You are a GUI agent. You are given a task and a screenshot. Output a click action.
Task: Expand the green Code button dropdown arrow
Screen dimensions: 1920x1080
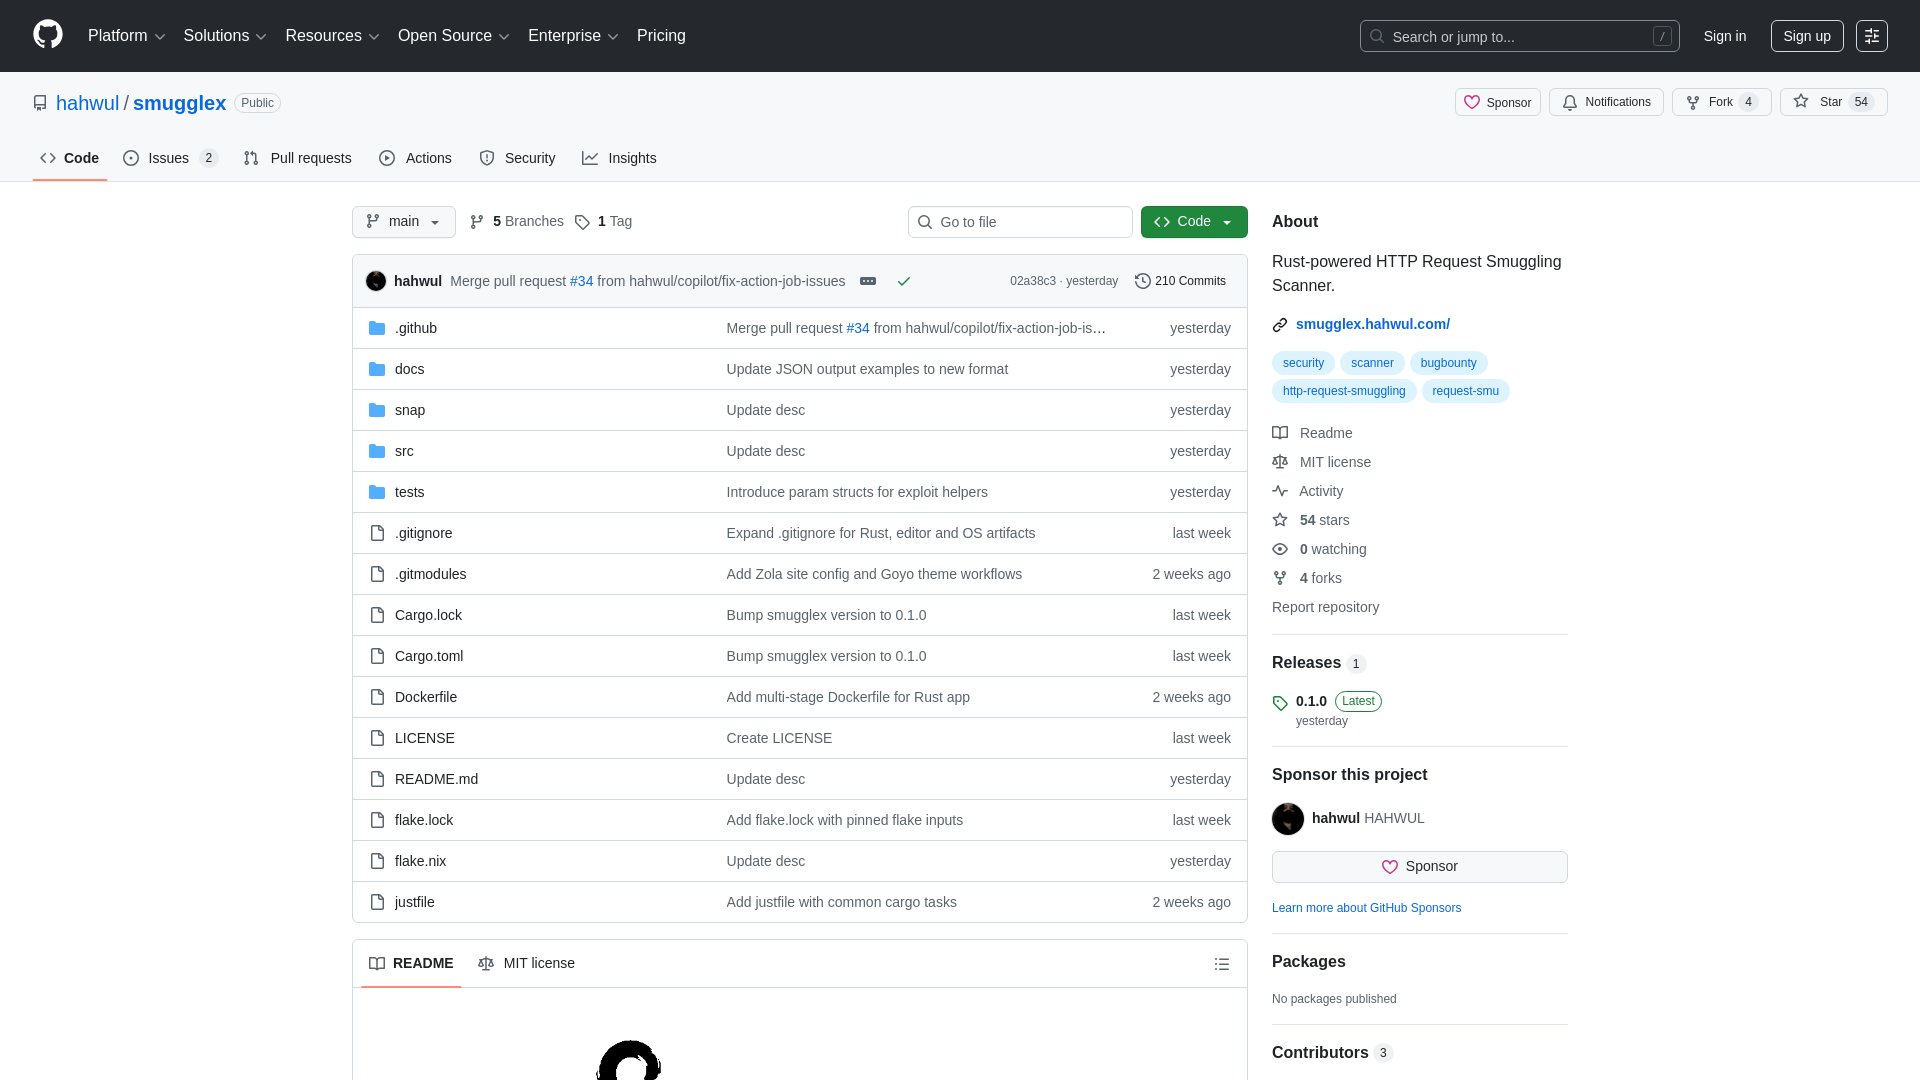1227,221
